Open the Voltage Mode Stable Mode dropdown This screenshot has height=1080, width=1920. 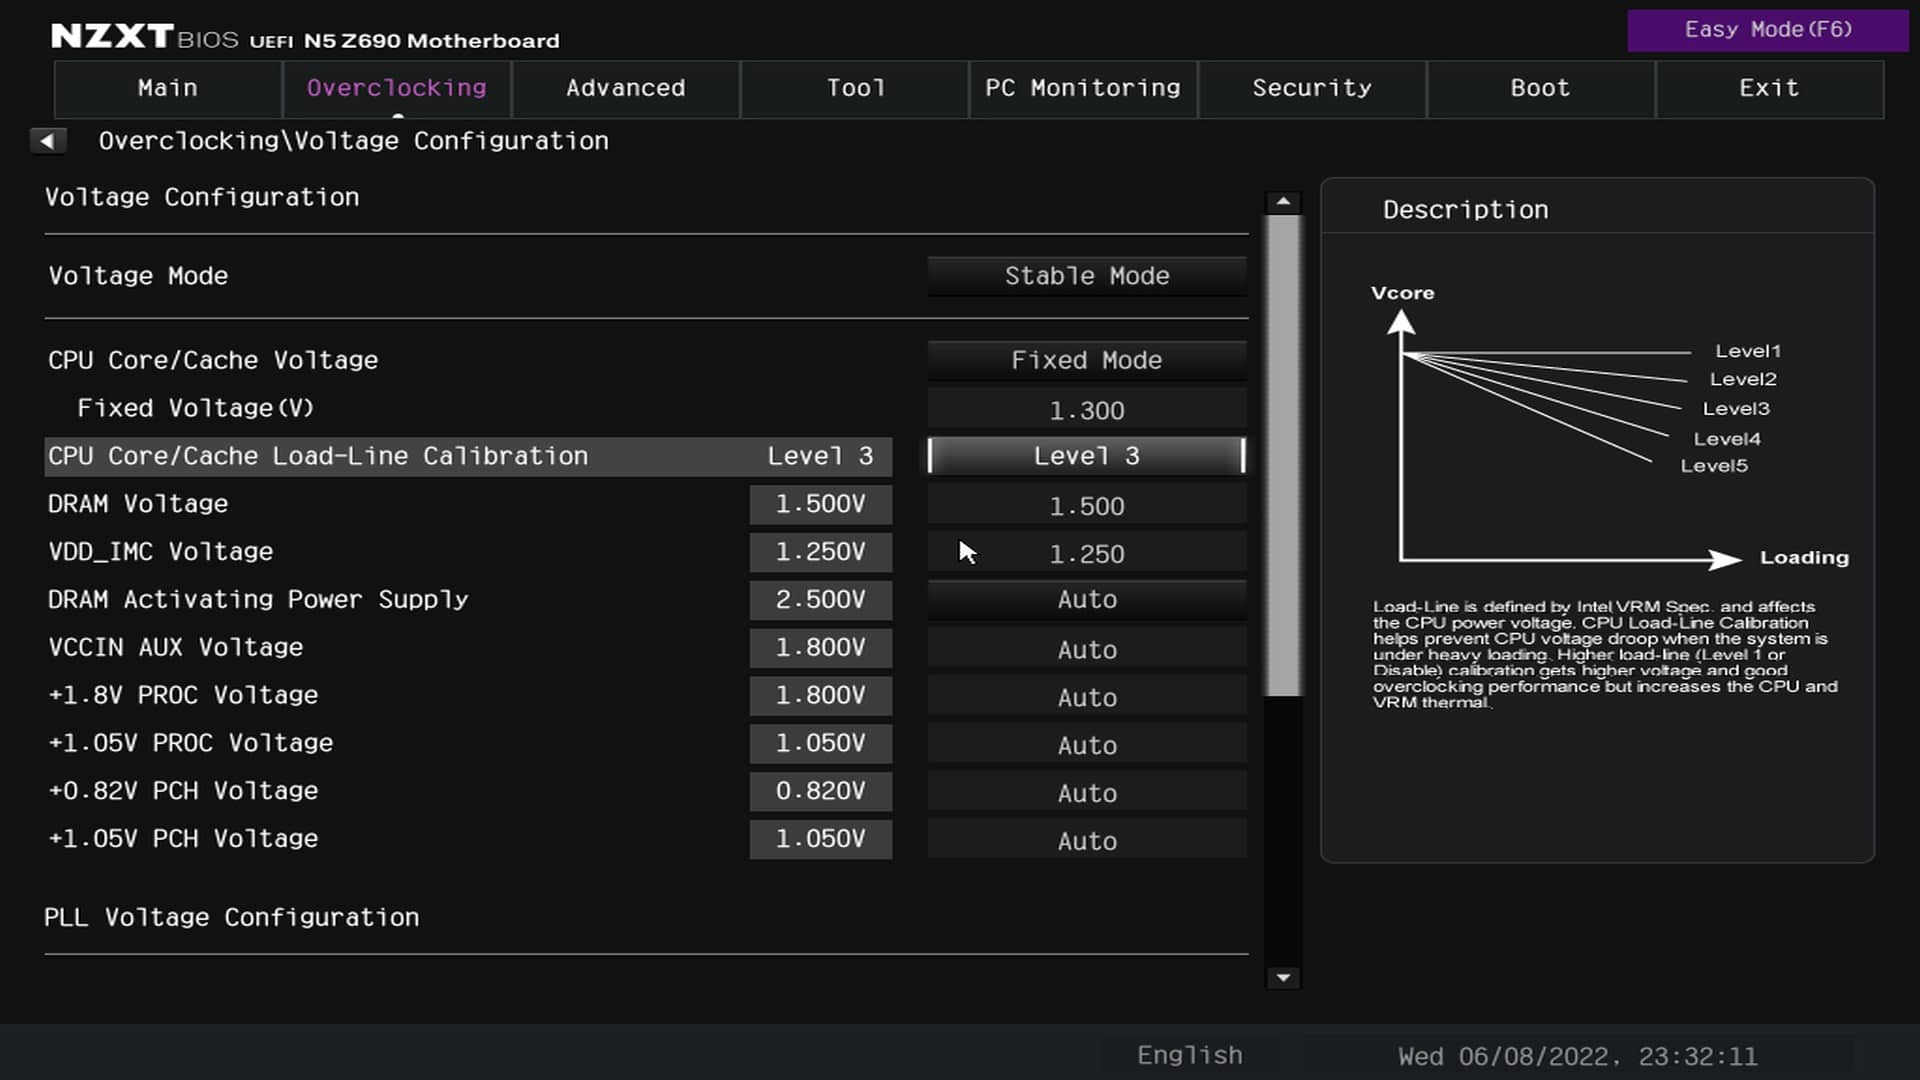(1087, 276)
